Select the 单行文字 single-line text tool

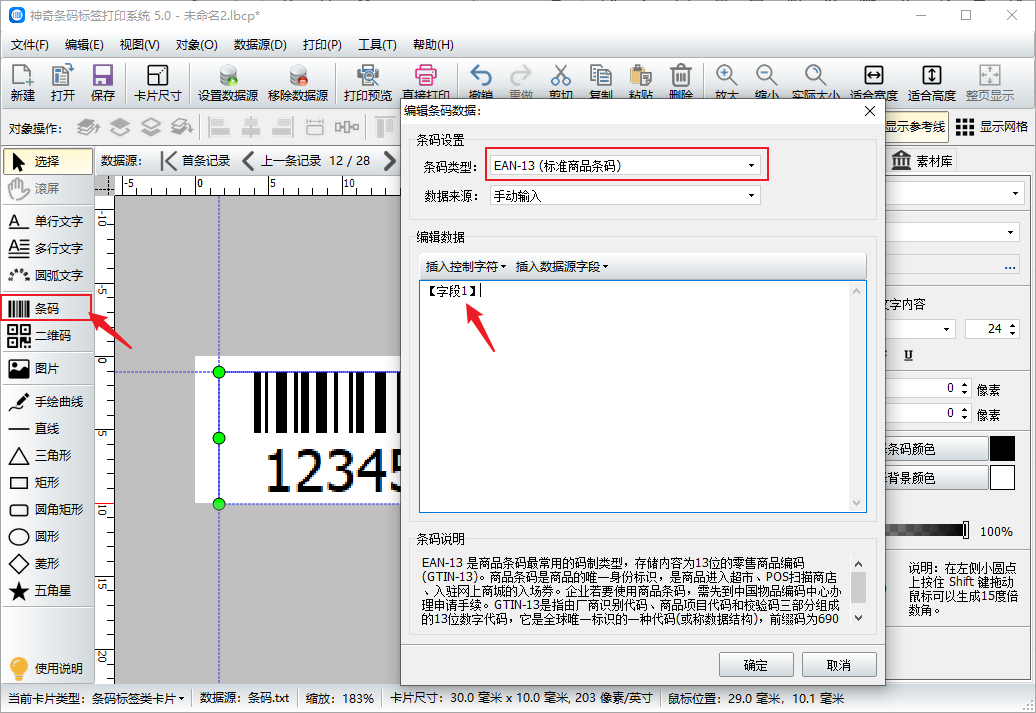47,221
